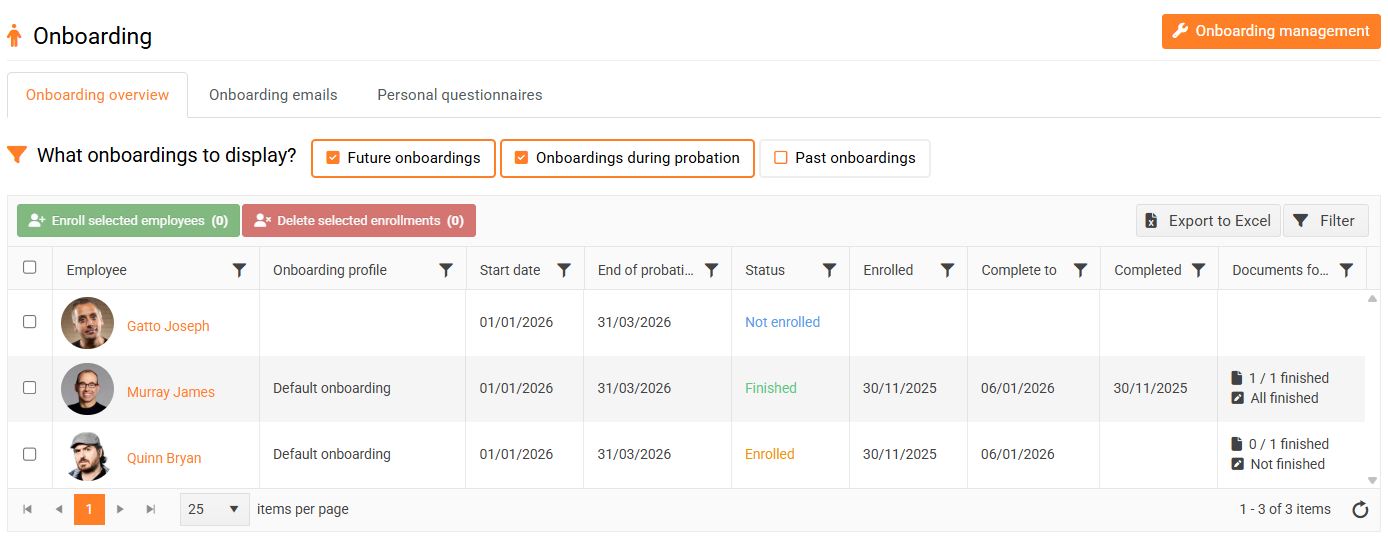Click the Enrolled column filter icon
The width and height of the screenshot is (1388, 538).
[x=947, y=270]
